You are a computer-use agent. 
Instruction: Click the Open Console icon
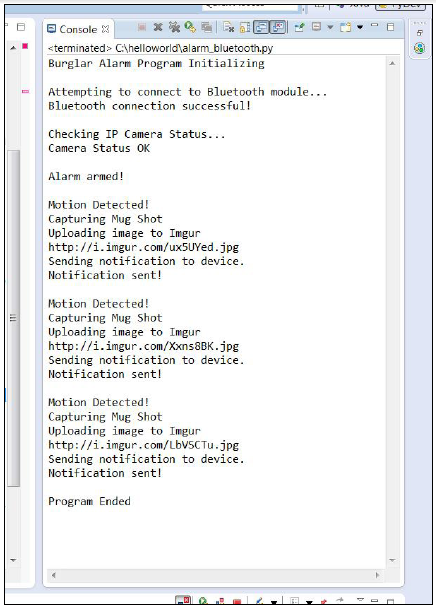[x=345, y=27]
